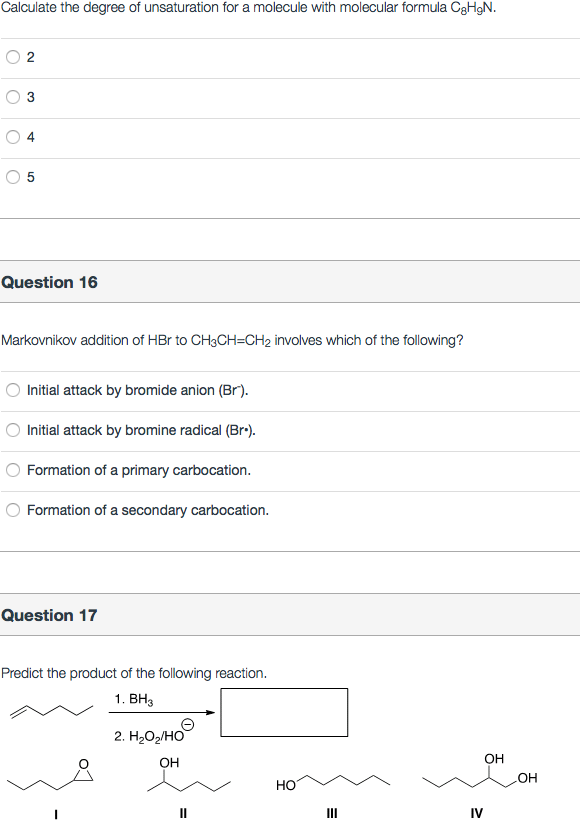580x835 pixels.
Task: Click the terminal alkene starting material structure
Action: coord(50,712)
